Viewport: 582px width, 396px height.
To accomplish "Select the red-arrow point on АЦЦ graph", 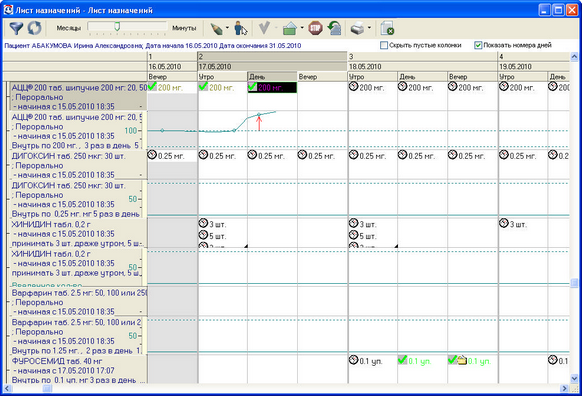I will tap(259, 115).
